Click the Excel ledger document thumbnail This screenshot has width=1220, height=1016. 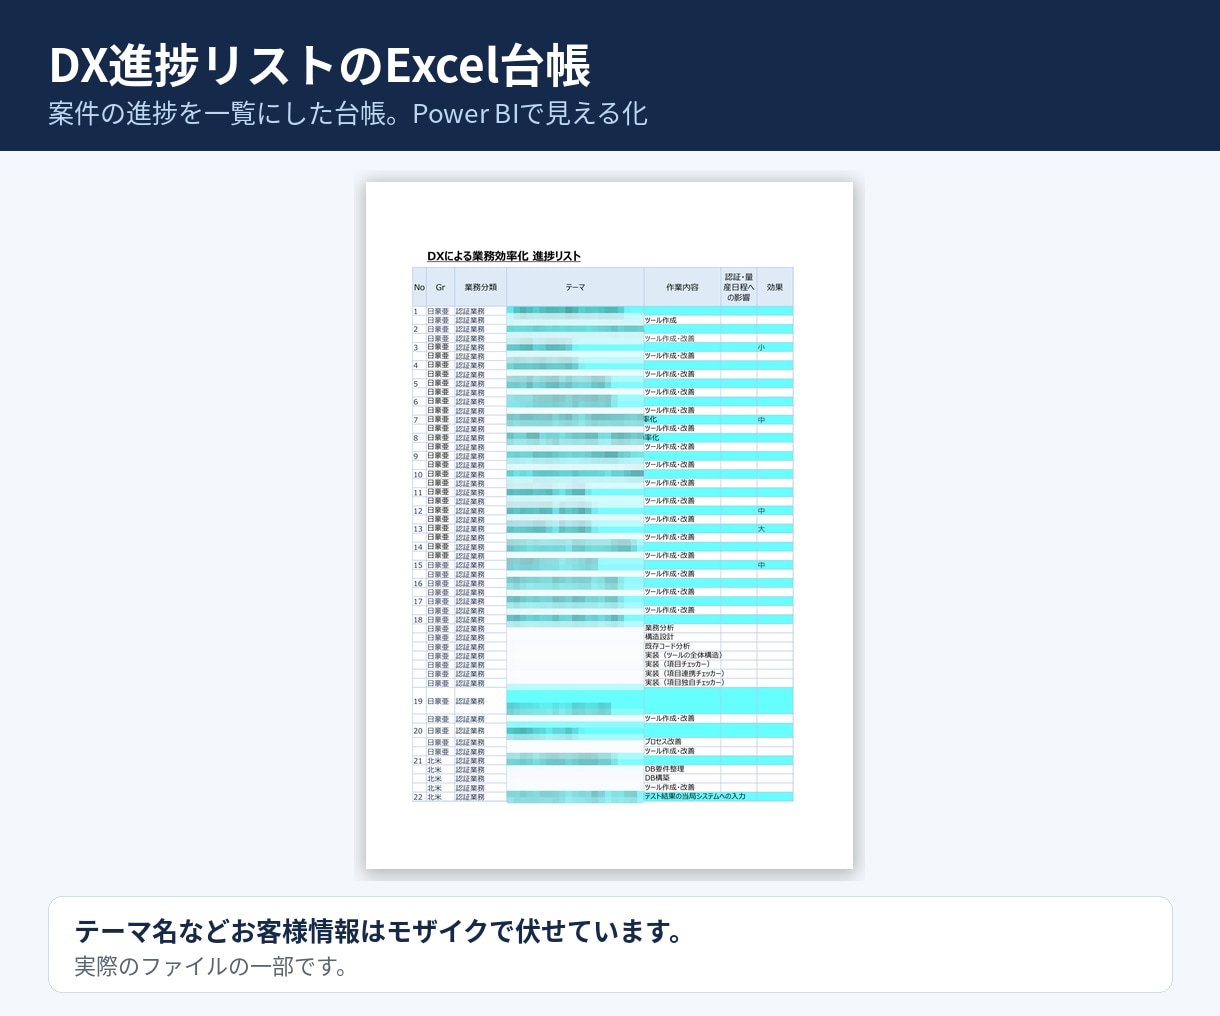point(609,525)
